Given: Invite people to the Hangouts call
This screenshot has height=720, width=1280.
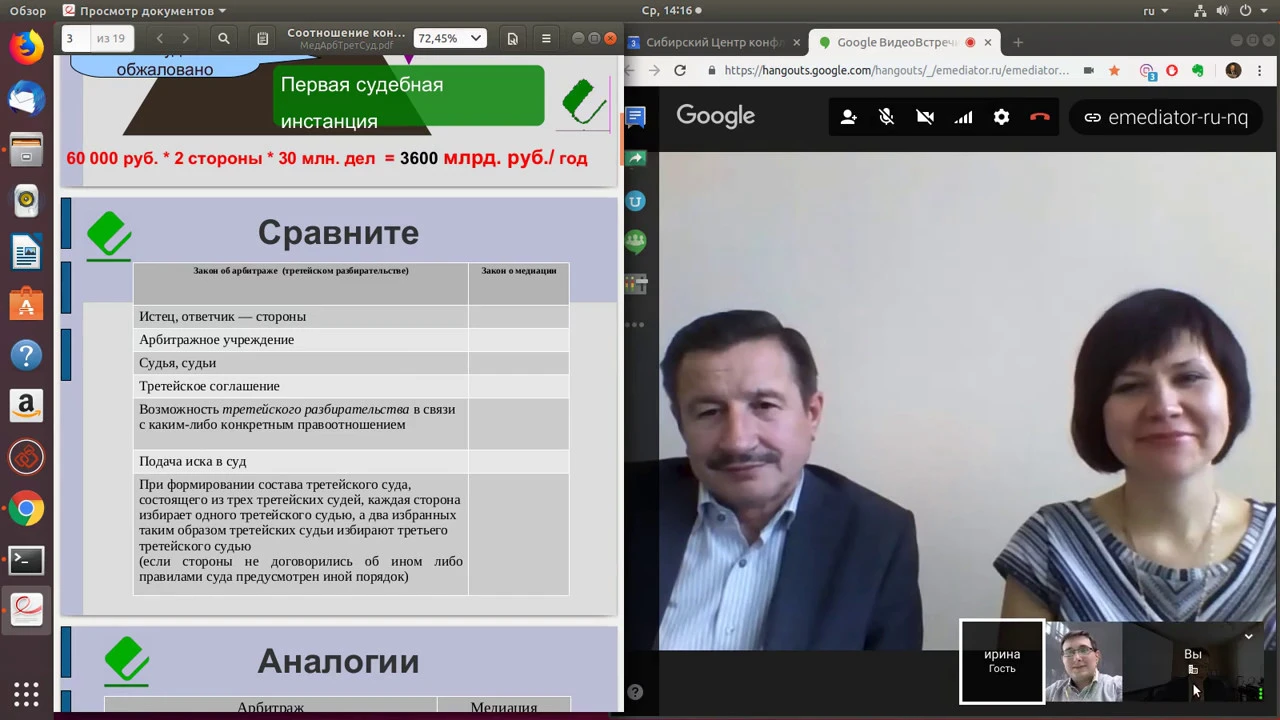Looking at the screenshot, I should point(848,117).
